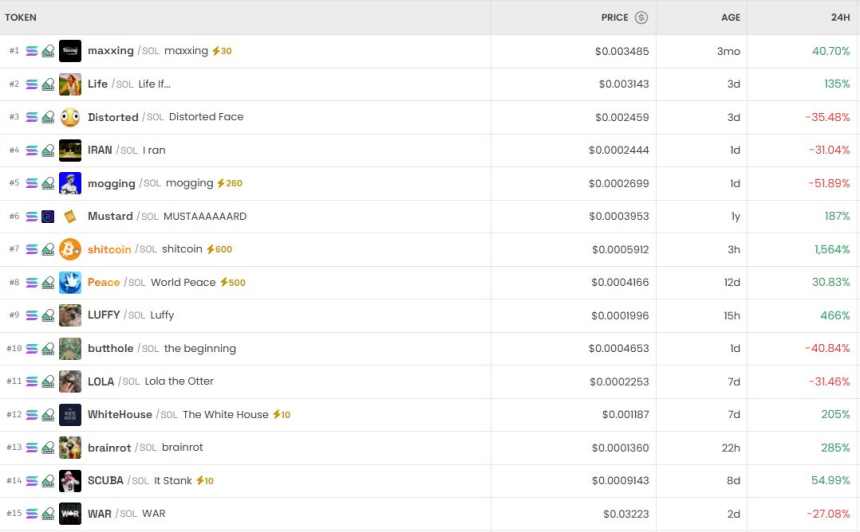Click the Mustard token logo

point(70,216)
